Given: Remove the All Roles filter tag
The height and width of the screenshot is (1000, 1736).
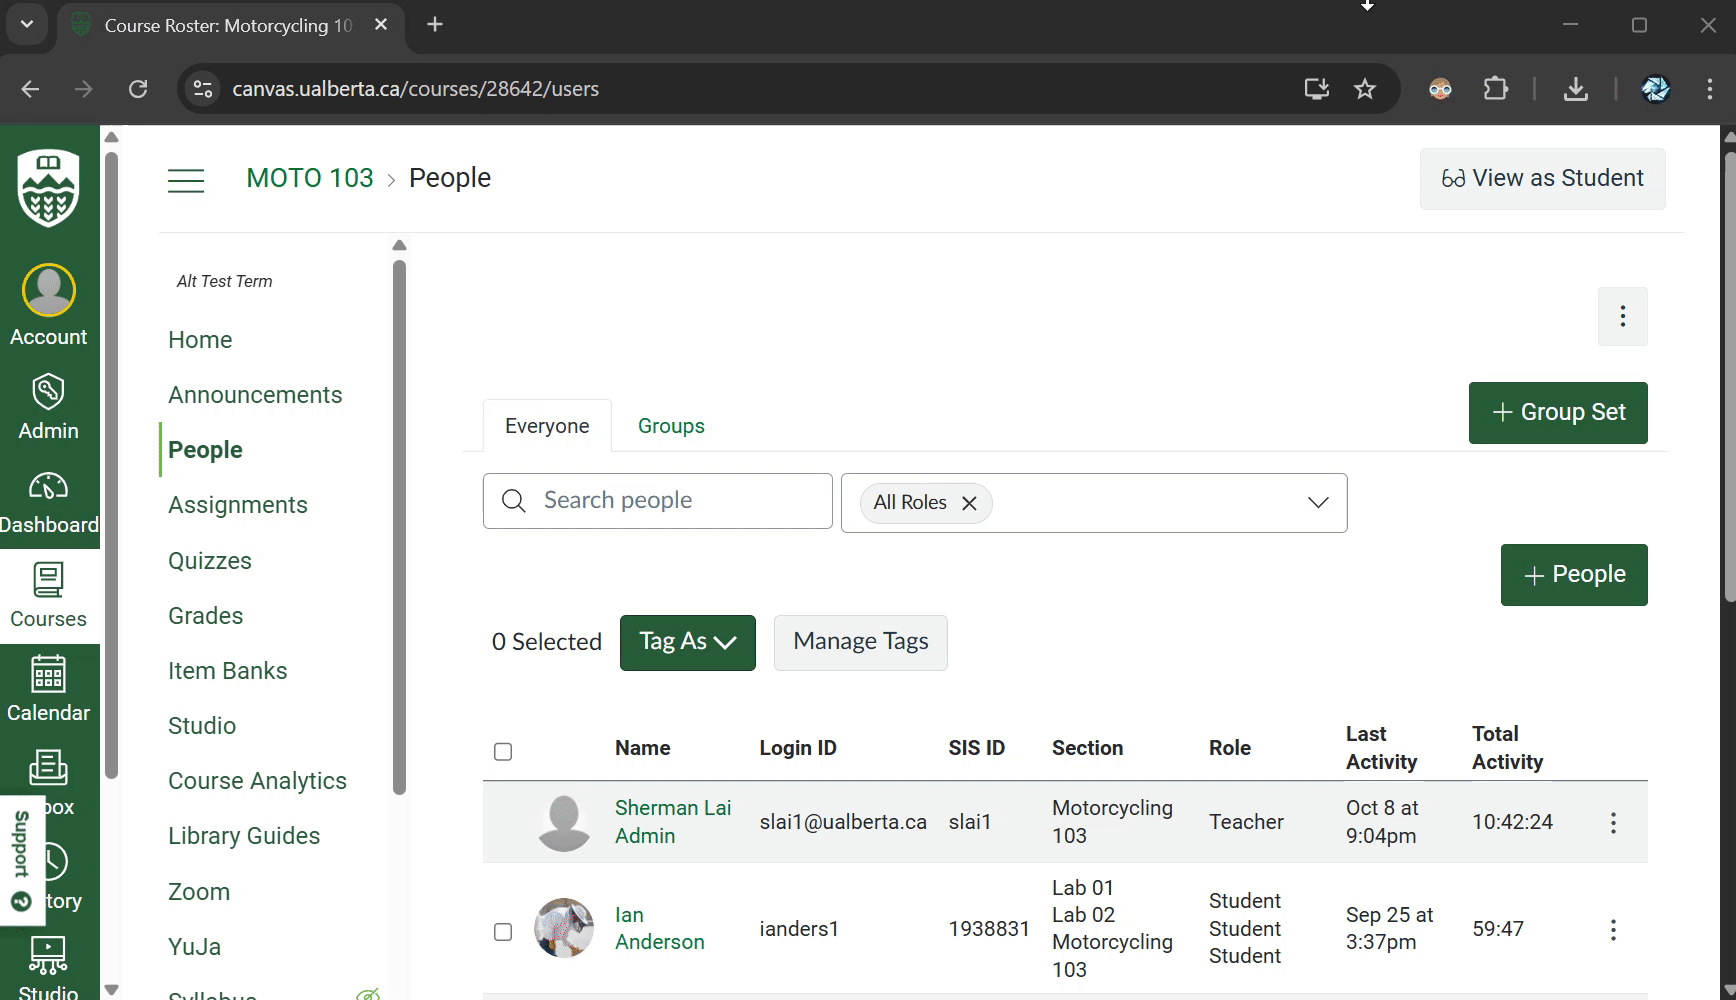Looking at the screenshot, I should coord(969,503).
